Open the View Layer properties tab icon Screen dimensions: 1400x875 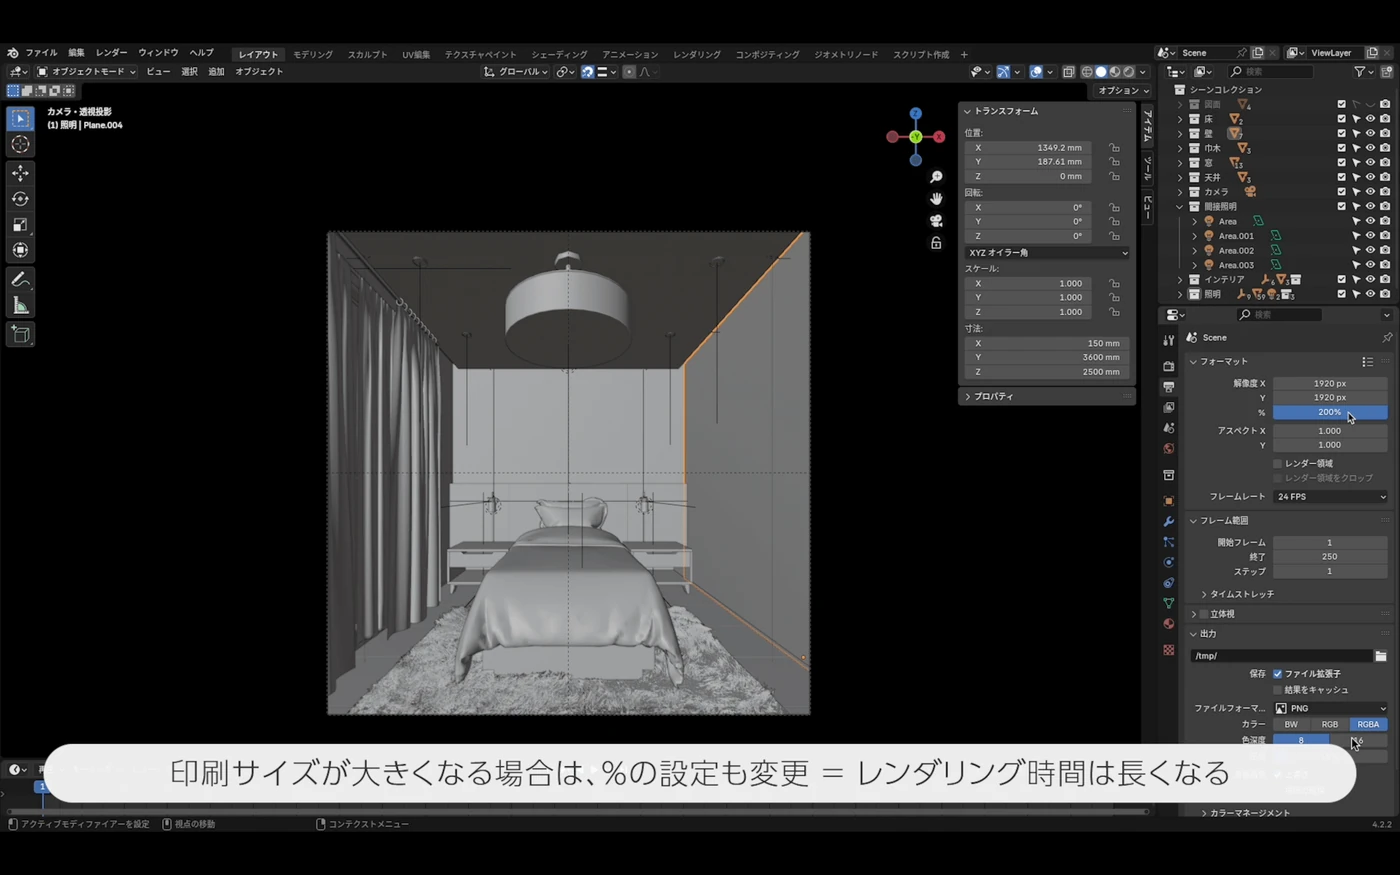click(x=1168, y=408)
